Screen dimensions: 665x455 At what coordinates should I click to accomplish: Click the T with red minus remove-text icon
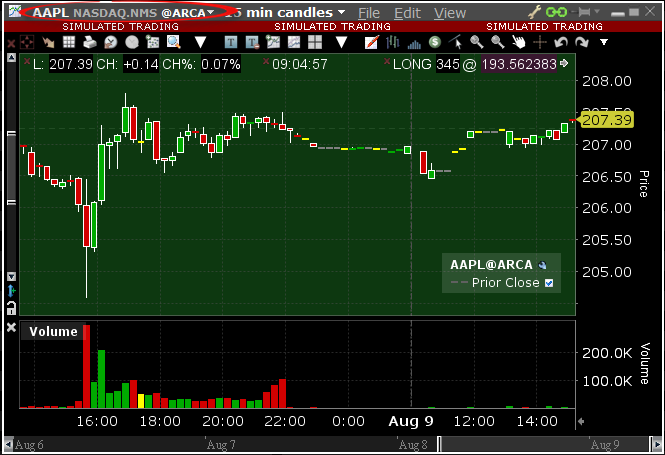(252, 42)
